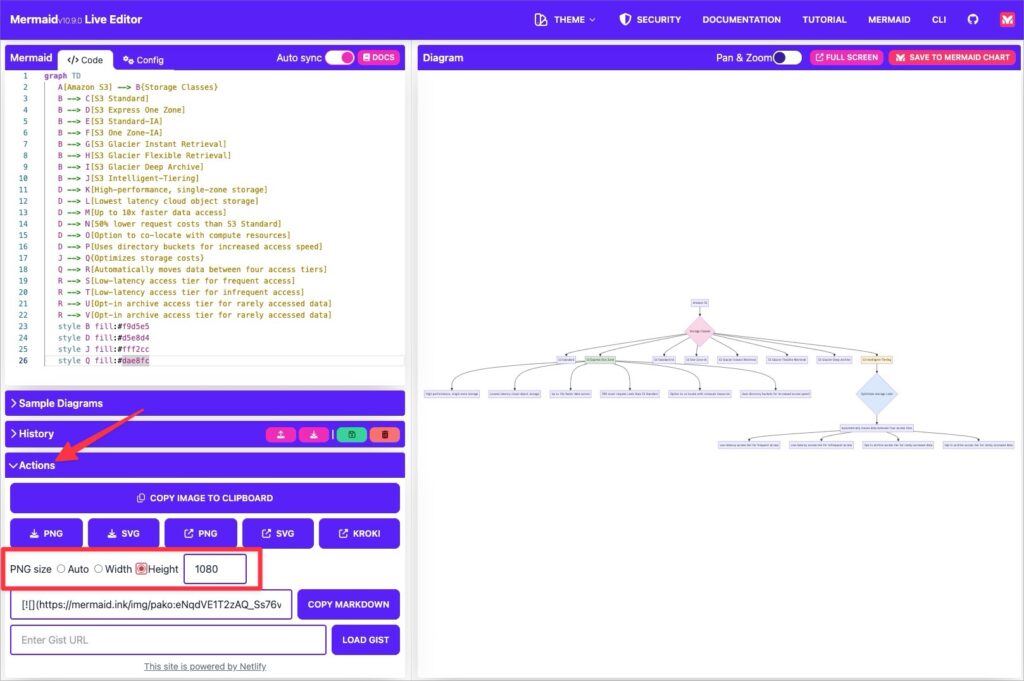Switch to the Code tab
The width and height of the screenshot is (1024, 681).
pyautogui.click(x=86, y=59)
